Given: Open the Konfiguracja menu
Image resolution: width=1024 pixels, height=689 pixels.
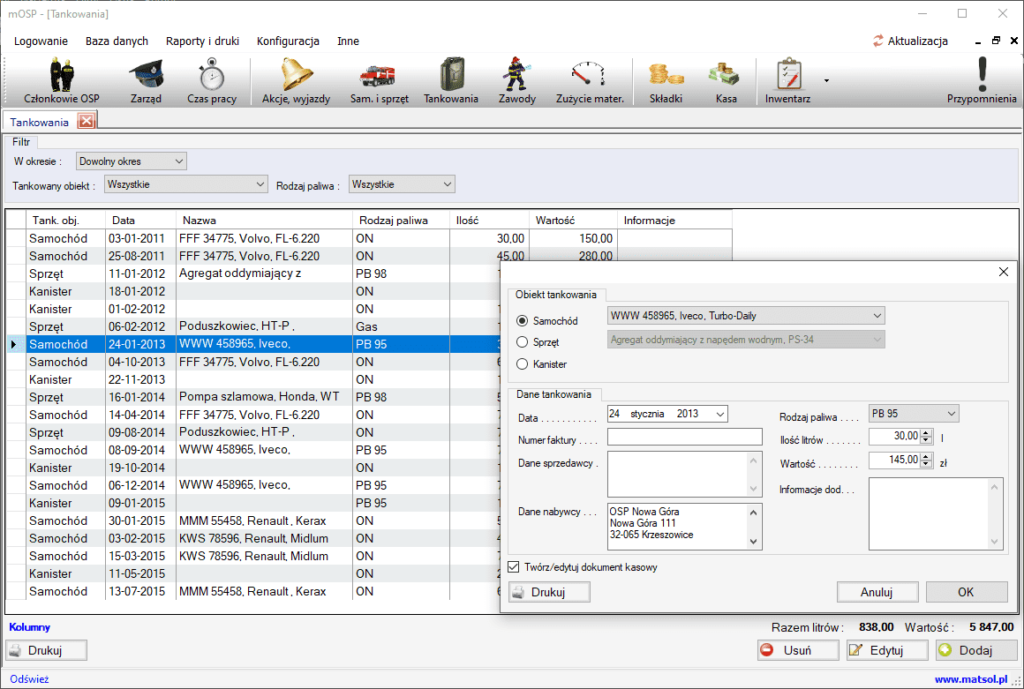Looking at the screenshot, I should point(288,41).
